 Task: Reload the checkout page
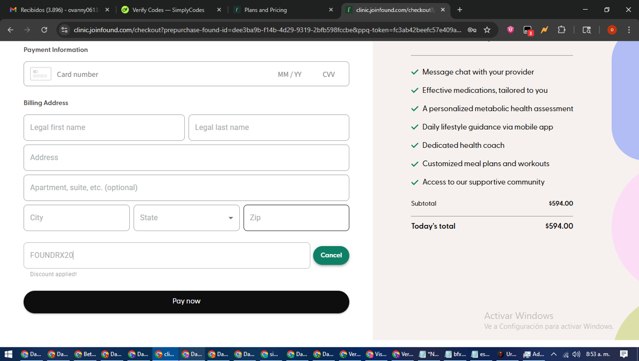pyautogui.click(x=44, y=30)
